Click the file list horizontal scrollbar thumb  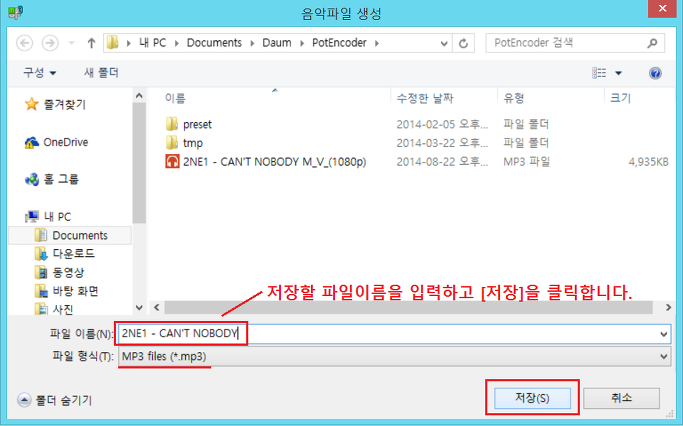click(409, 307)
